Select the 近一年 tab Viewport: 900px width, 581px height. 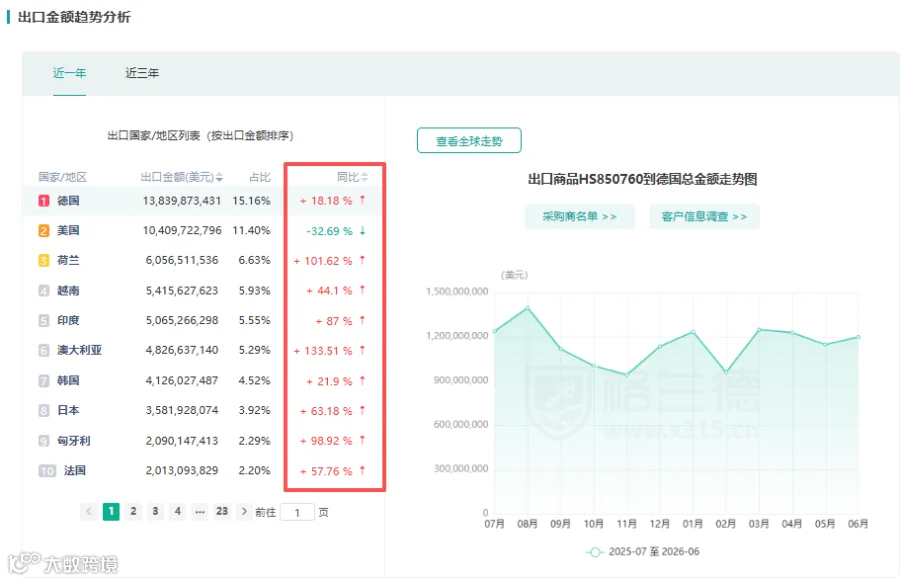69,73
